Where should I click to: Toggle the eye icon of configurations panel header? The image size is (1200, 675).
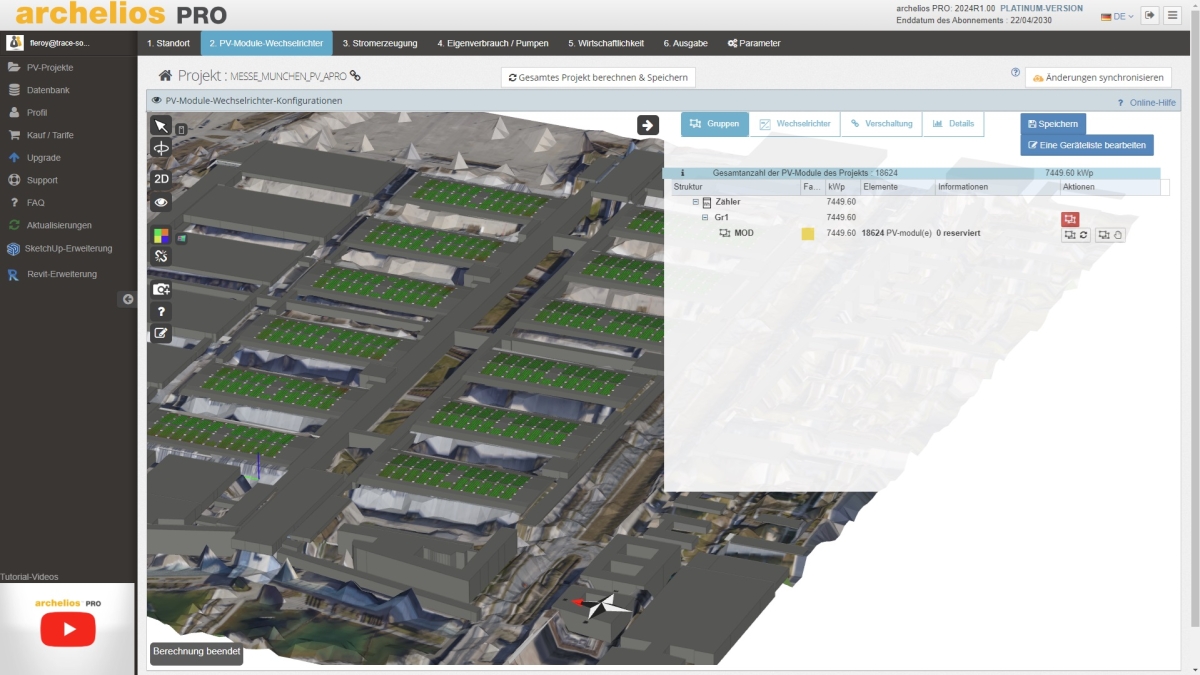coord(157,100)
